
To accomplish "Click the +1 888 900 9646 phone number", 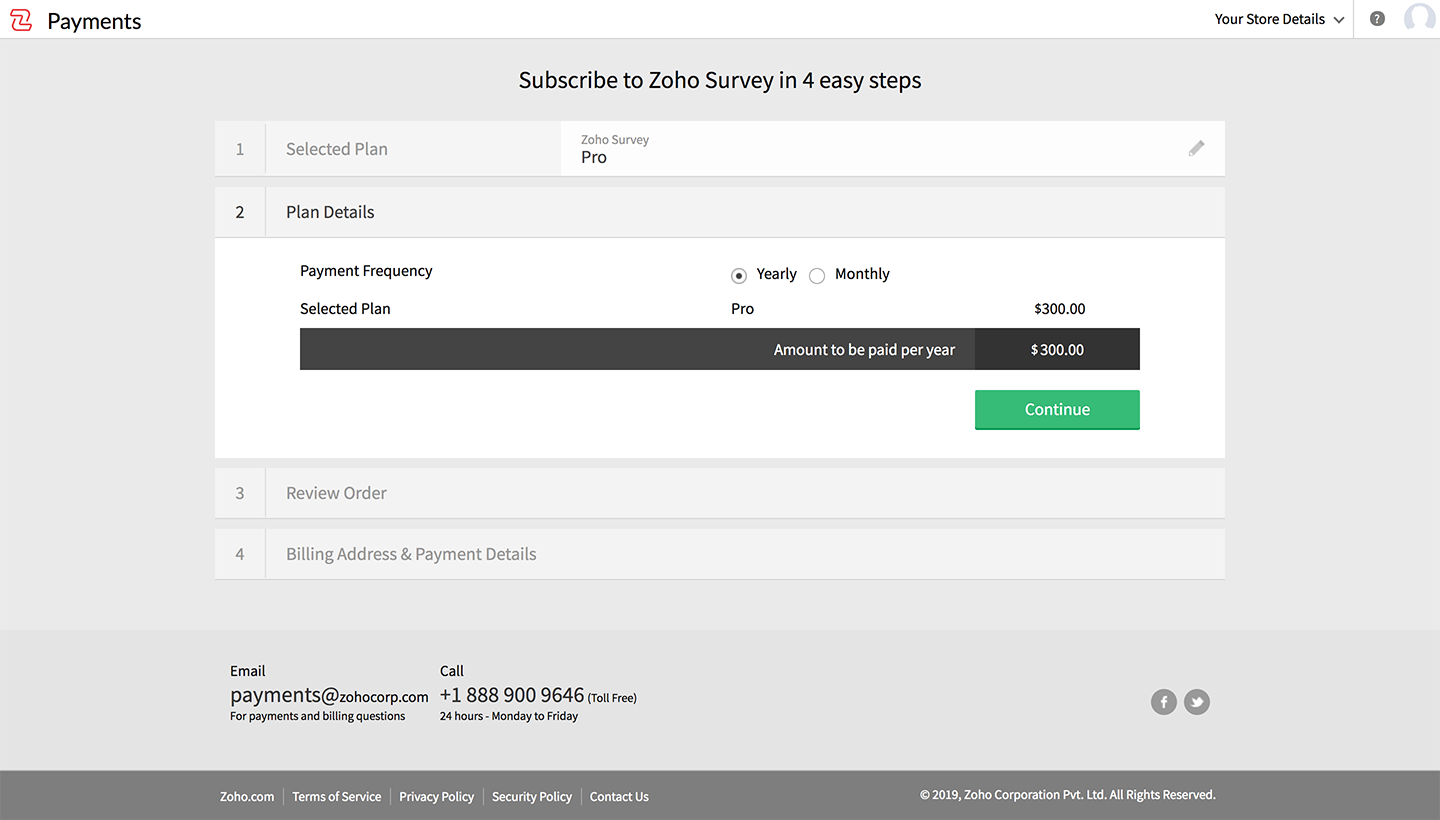I will 512,695.
